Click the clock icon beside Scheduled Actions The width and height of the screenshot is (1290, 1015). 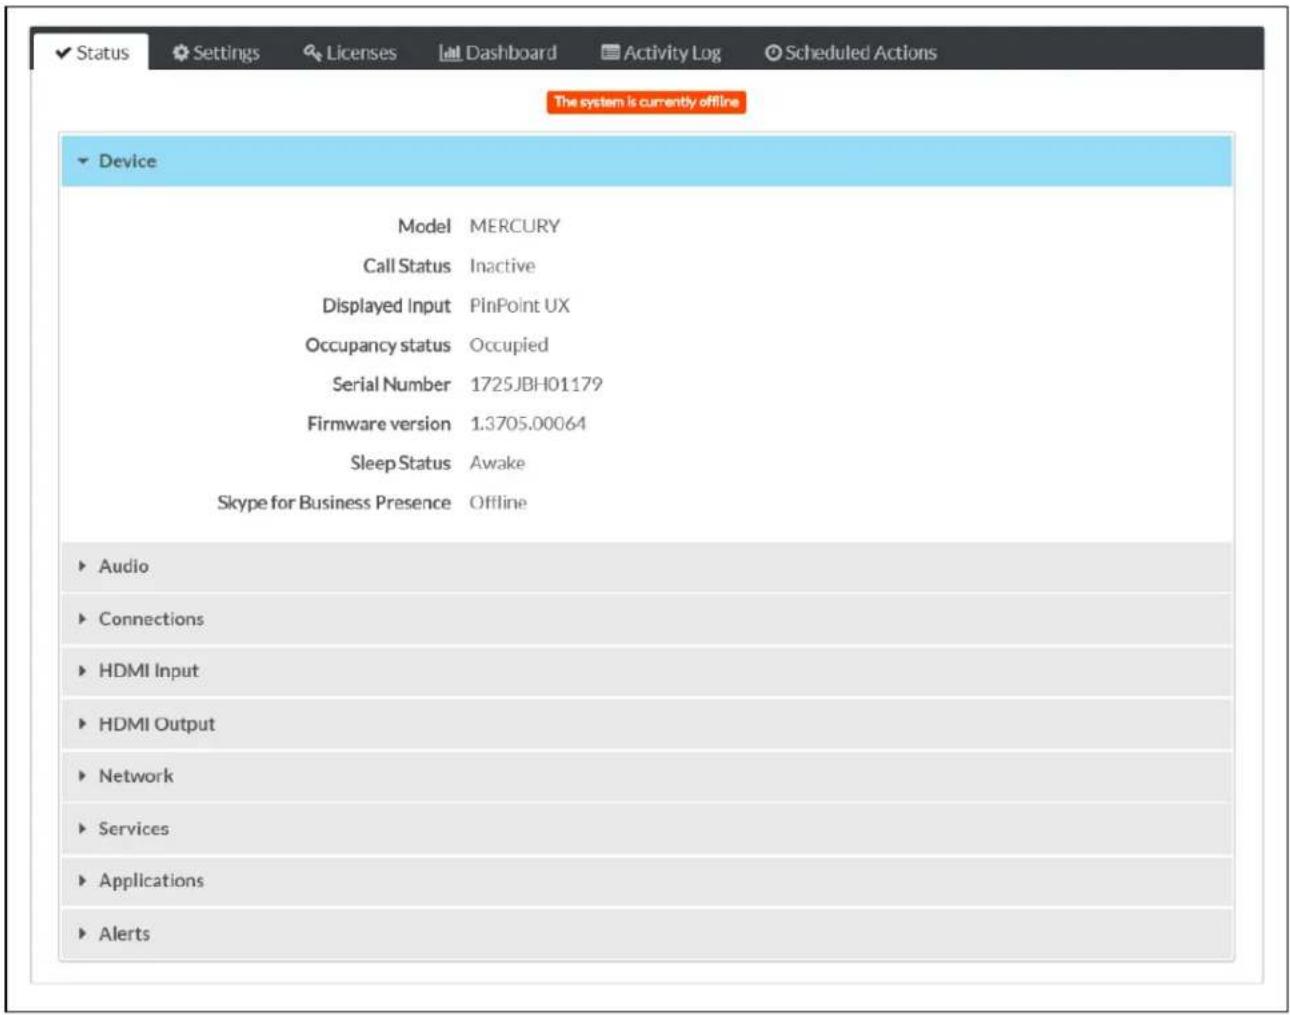pos(773,52)
